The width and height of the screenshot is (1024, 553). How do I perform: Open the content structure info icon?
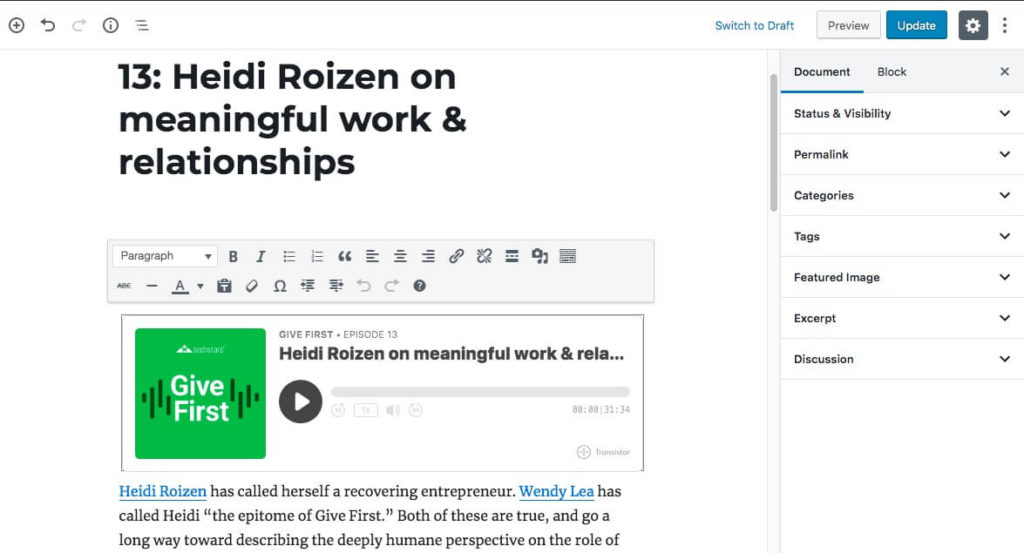tap(110, 25)
